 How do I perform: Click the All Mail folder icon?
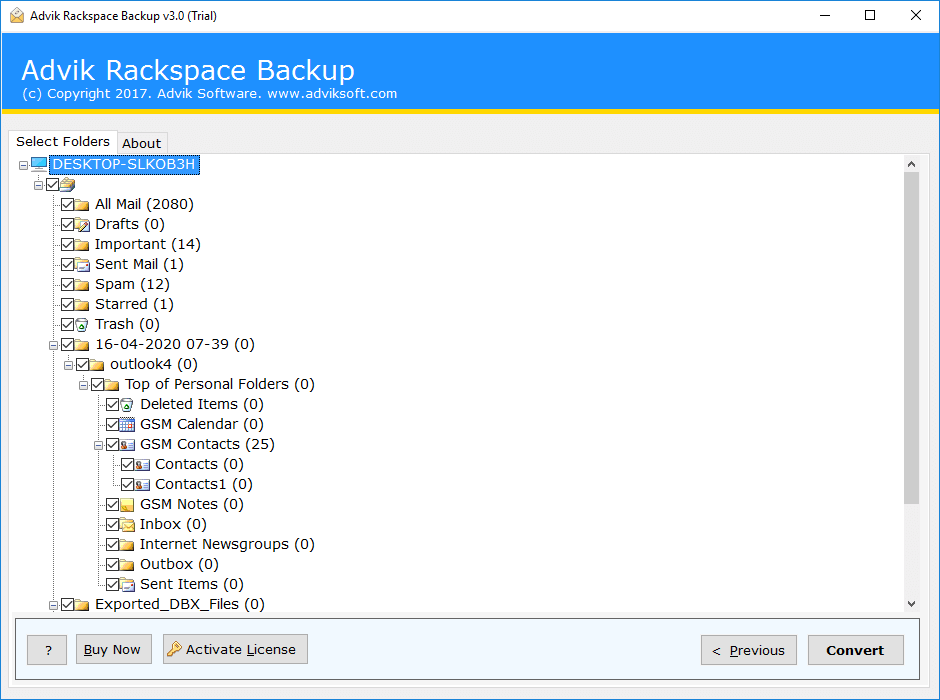point(82,205)
